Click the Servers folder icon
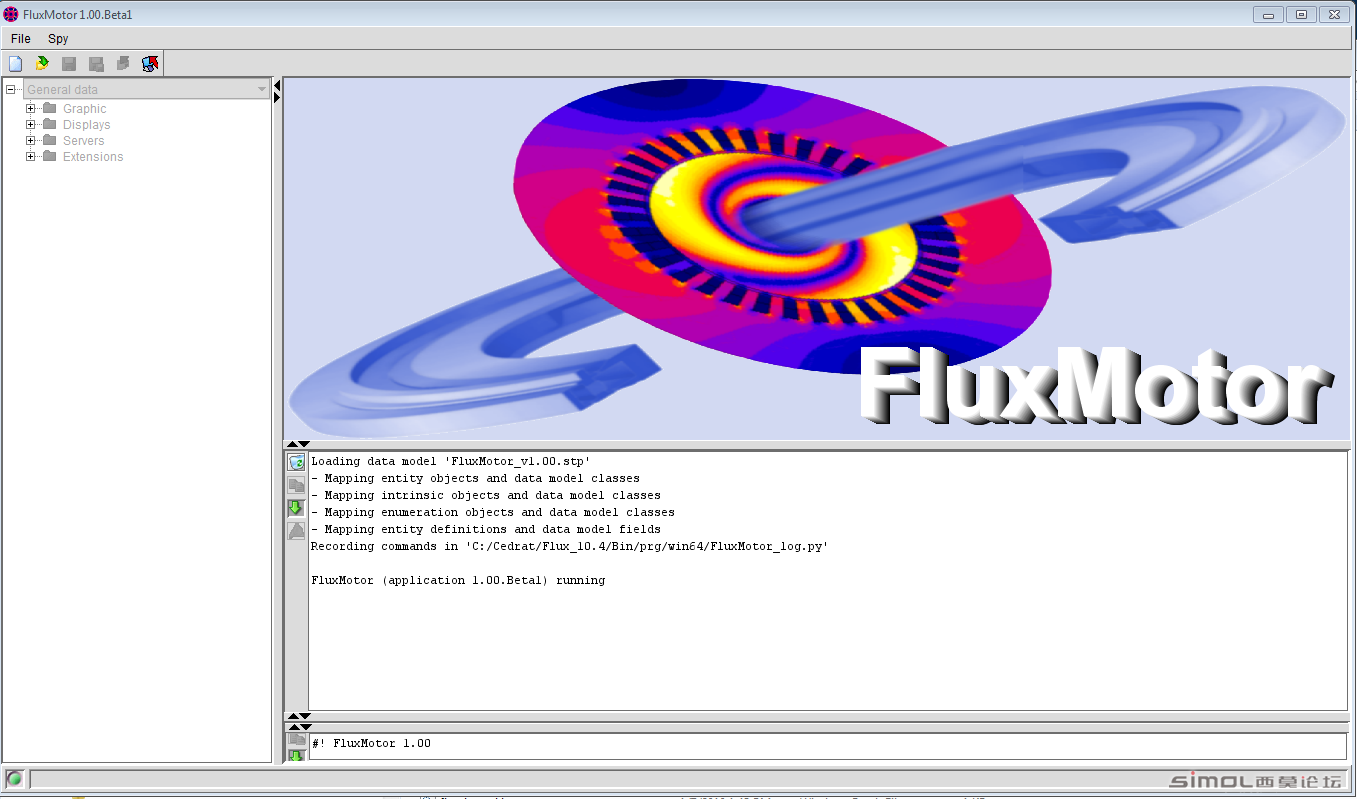1357x799 pixels. pyautogui.click(x=49, y=141)
